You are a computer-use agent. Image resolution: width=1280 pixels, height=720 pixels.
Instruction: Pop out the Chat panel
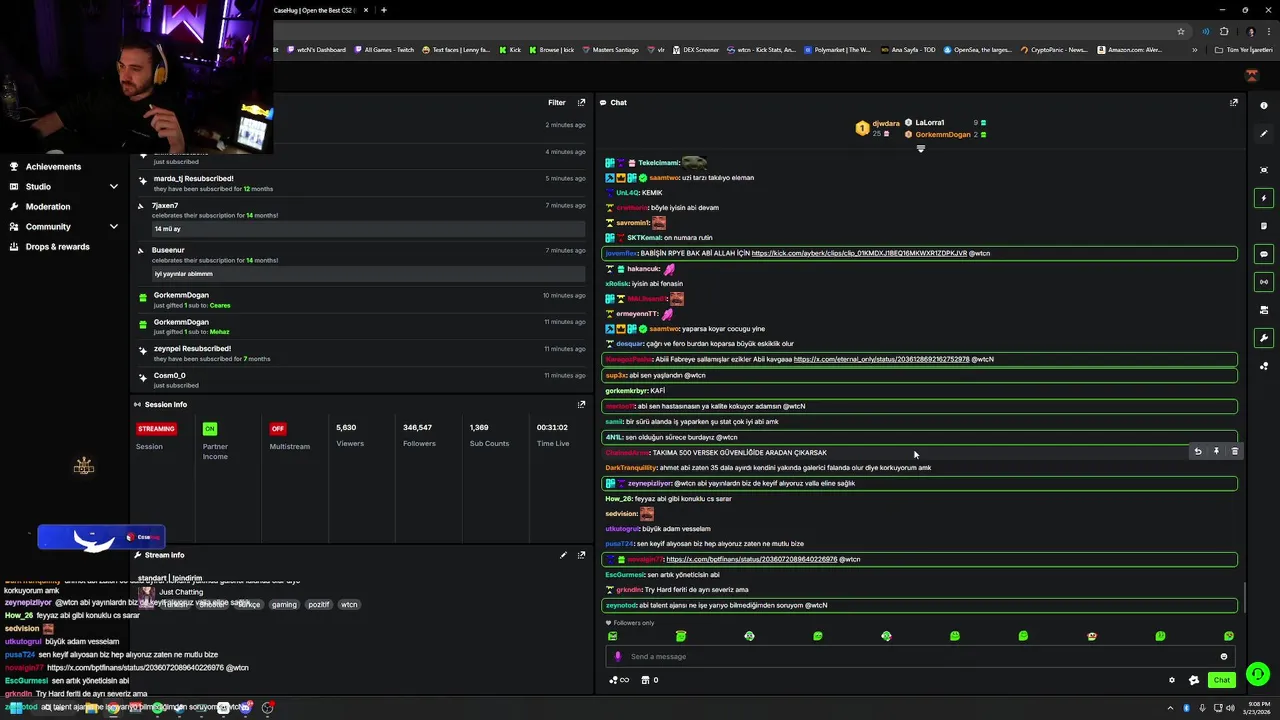coord(1233,102)
